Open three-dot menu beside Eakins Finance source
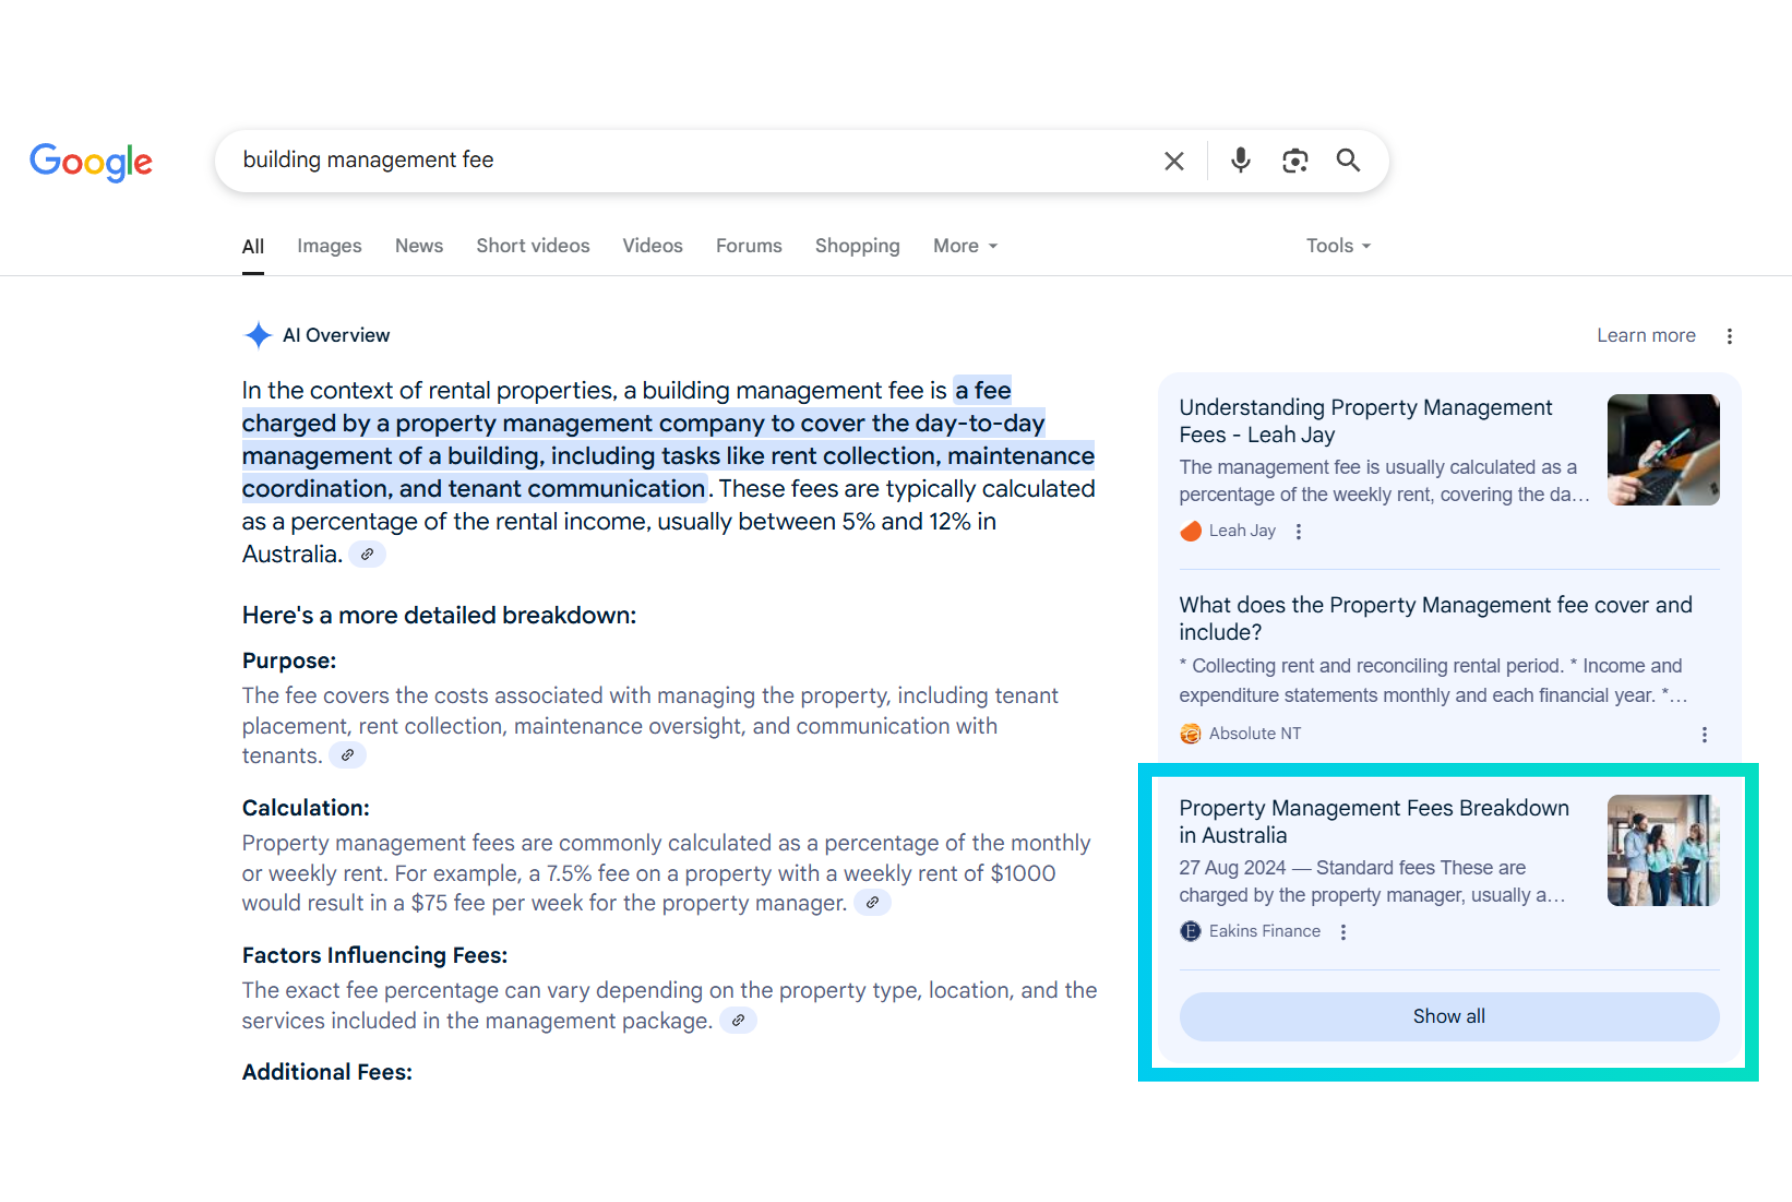Viewport: 1792px width, 1202px height. point(1343,932)
